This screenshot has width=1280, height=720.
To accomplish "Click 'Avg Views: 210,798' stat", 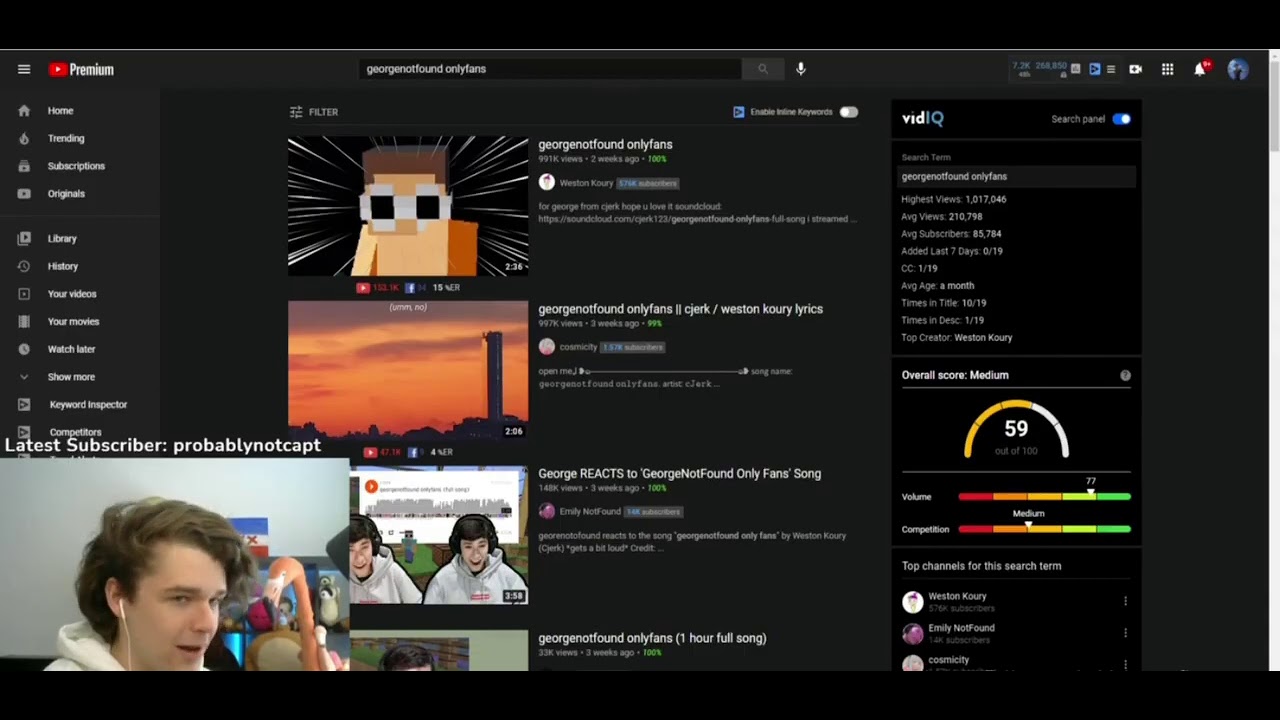I will [x=942, y=217].
